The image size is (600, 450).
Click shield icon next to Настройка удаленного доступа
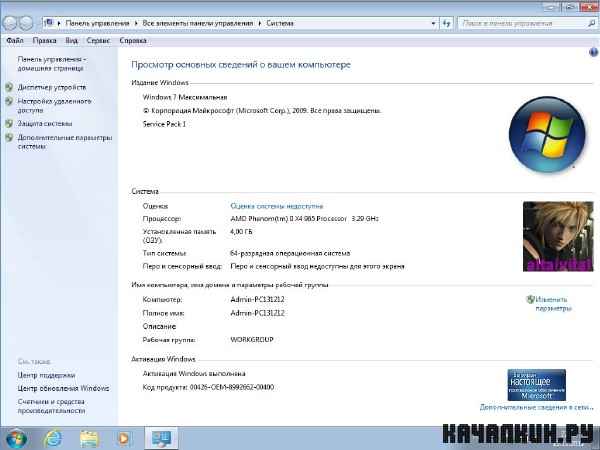(9, 101)
